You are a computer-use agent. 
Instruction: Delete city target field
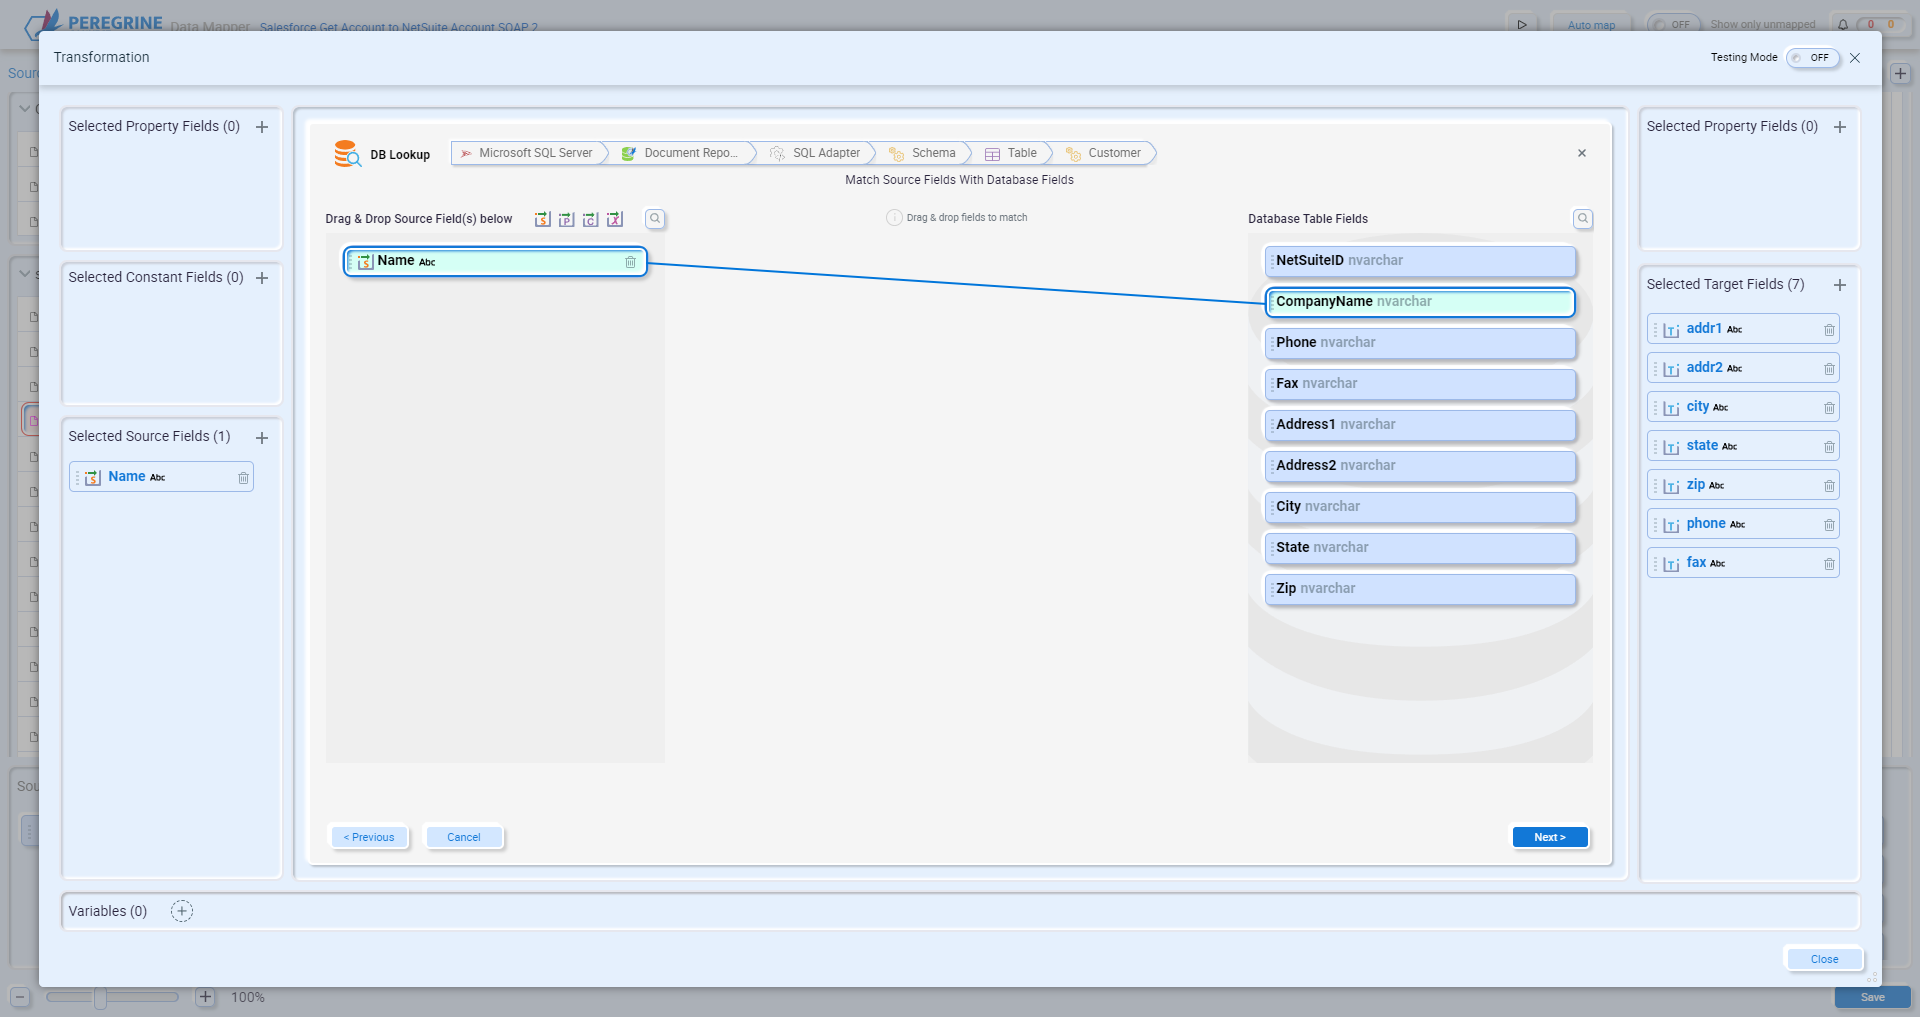click(x=1829, y=408)
